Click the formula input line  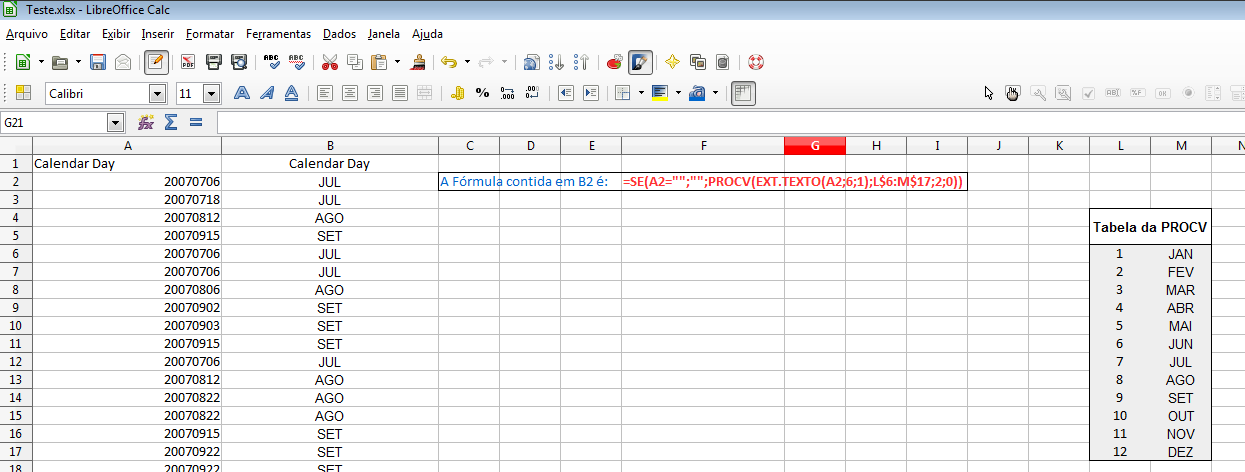pyautogui.click(x=730, y=122)
